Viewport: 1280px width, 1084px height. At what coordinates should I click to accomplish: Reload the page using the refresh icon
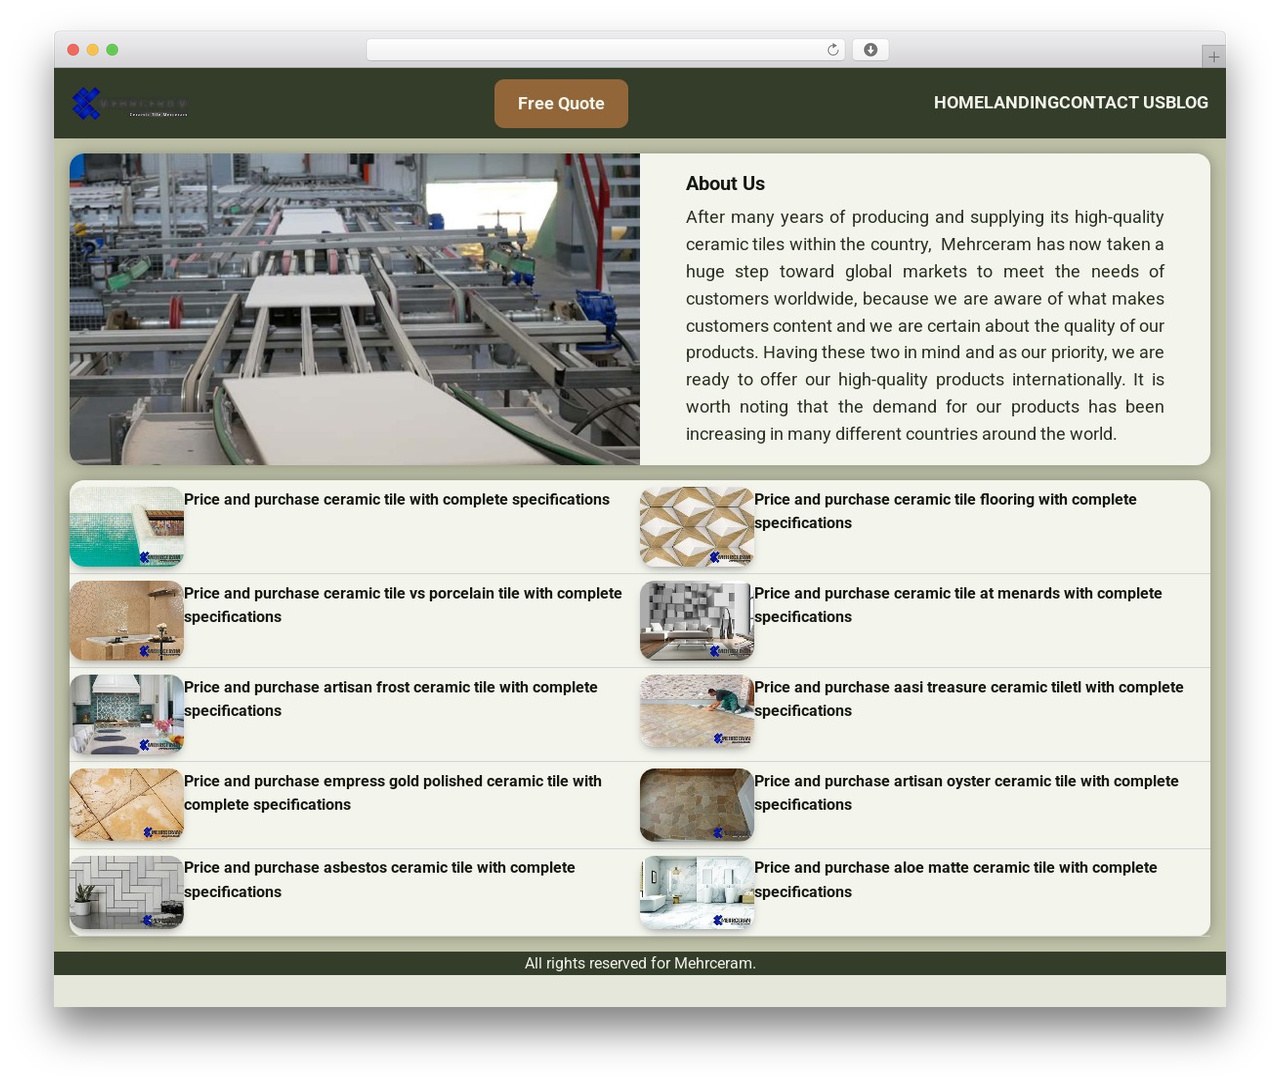click(832, 50)
